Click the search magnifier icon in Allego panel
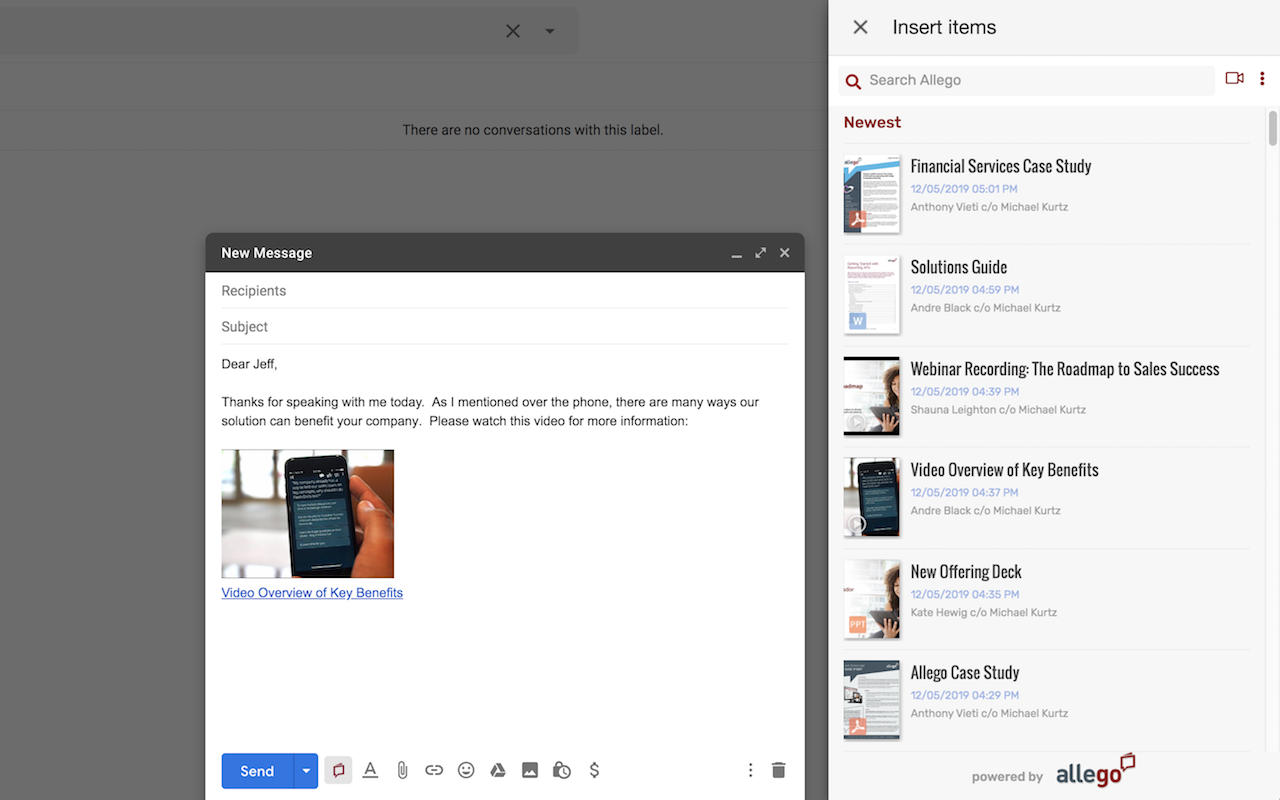 tap(853, 81)
